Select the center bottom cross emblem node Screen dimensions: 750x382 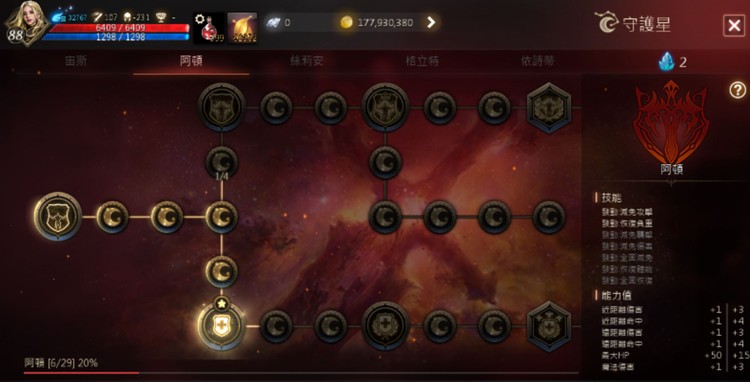[385, 326]
